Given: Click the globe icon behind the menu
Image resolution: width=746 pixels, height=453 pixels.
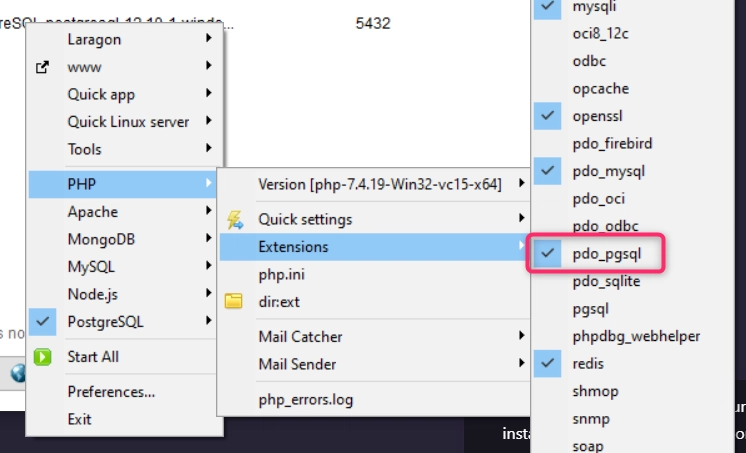Looking at the screenshot, I should 18,374.
